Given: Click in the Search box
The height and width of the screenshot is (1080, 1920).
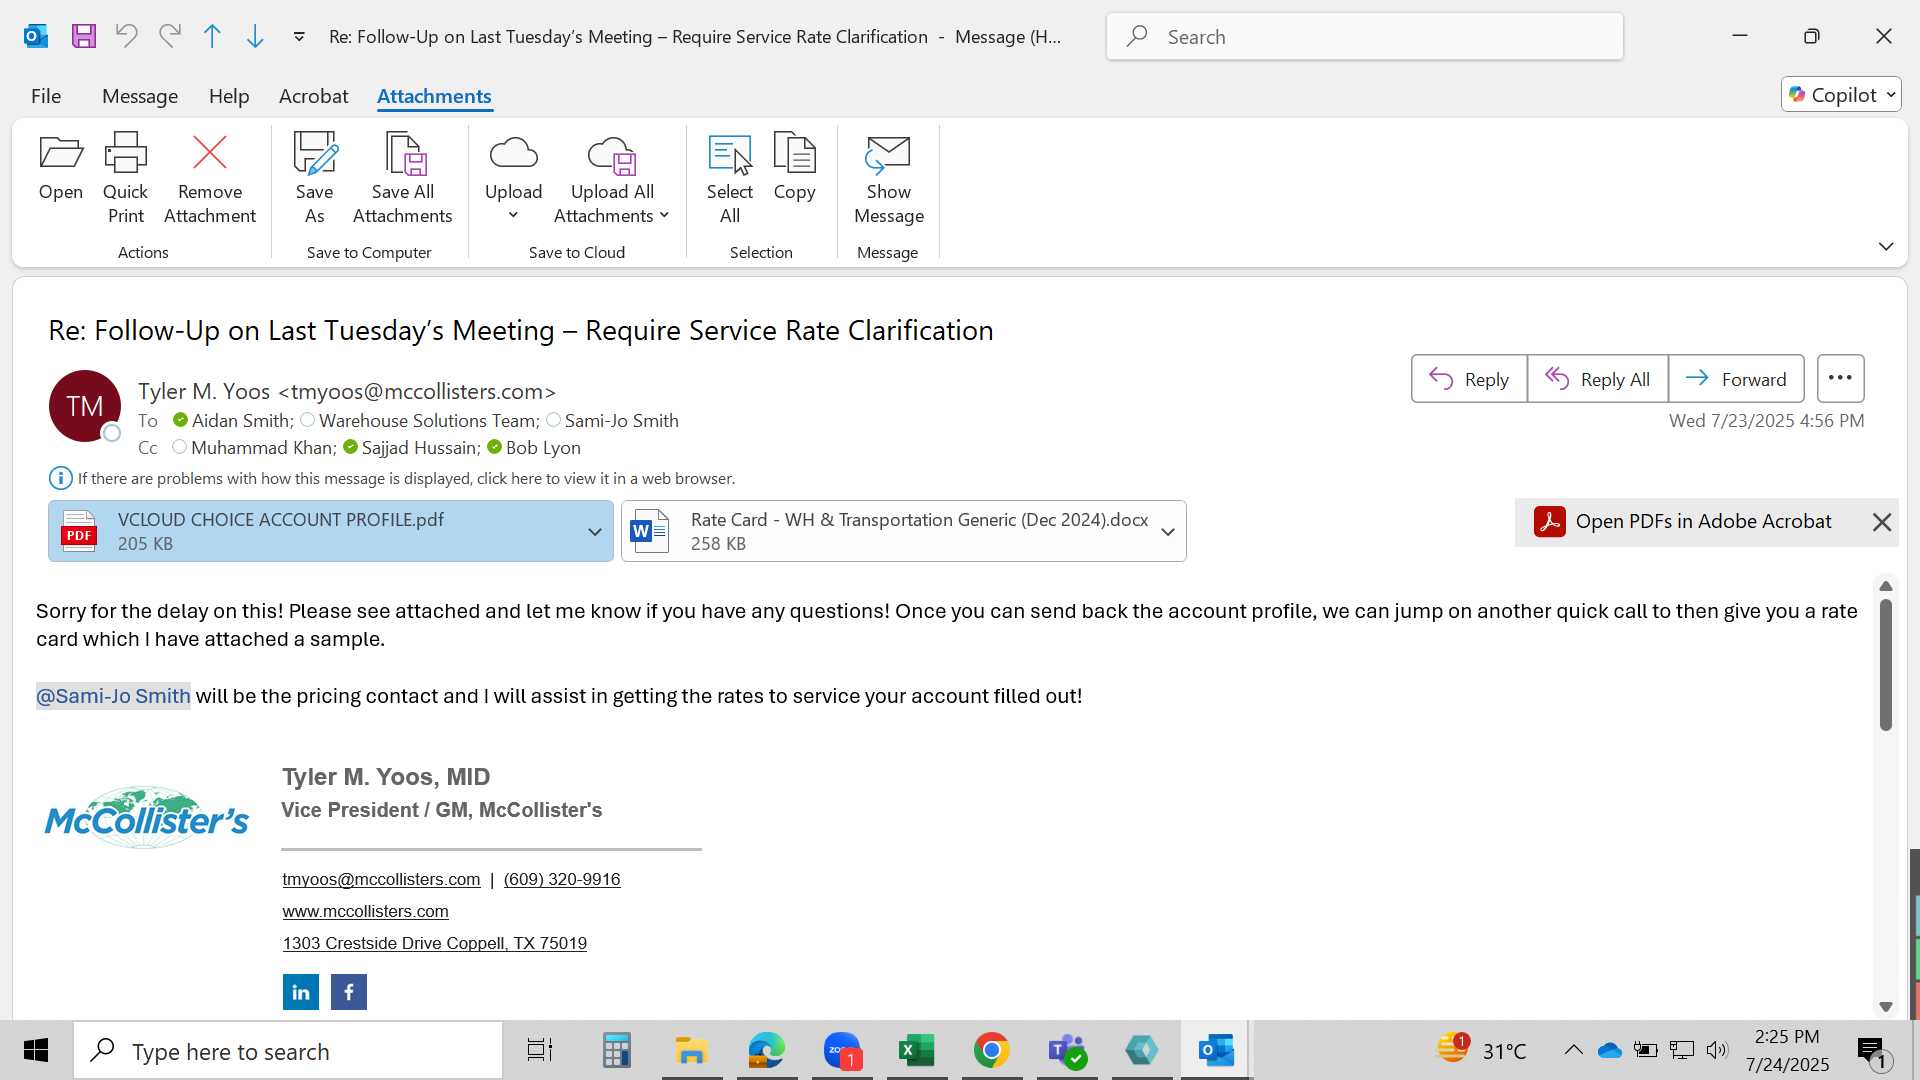Looking at the screenshot, I should click(1365, 37).
